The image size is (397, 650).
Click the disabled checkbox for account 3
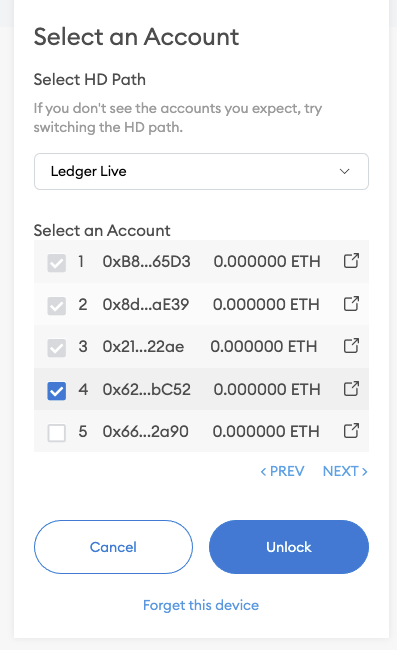tap(57, 348)
